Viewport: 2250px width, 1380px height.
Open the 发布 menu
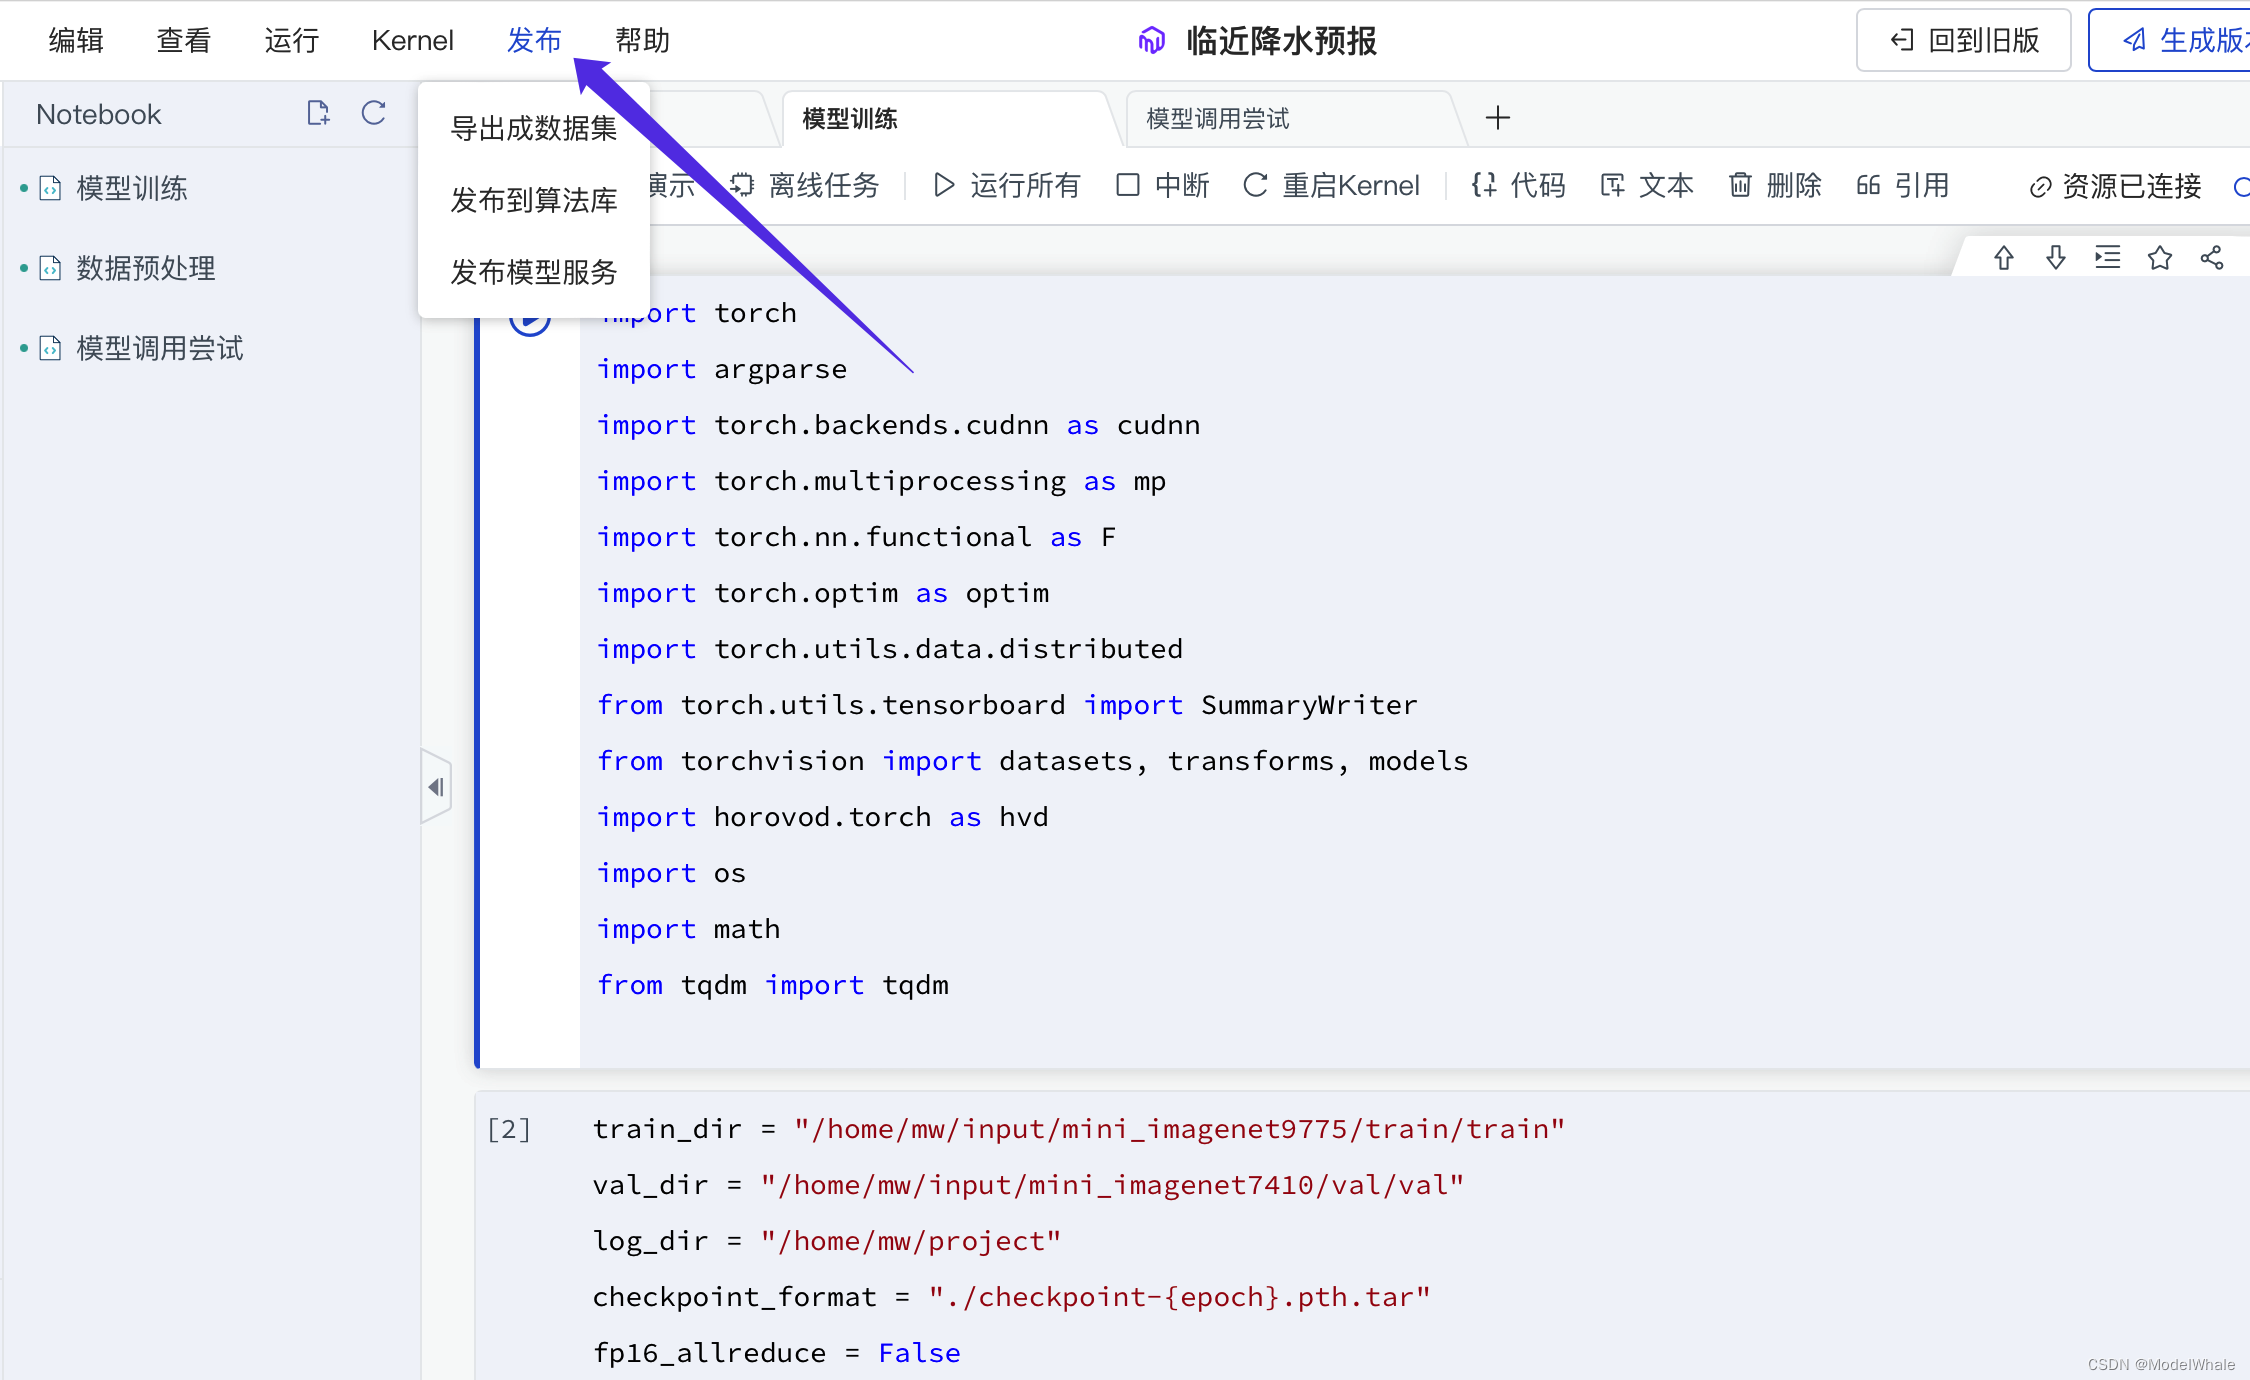[x=534, y=40]
